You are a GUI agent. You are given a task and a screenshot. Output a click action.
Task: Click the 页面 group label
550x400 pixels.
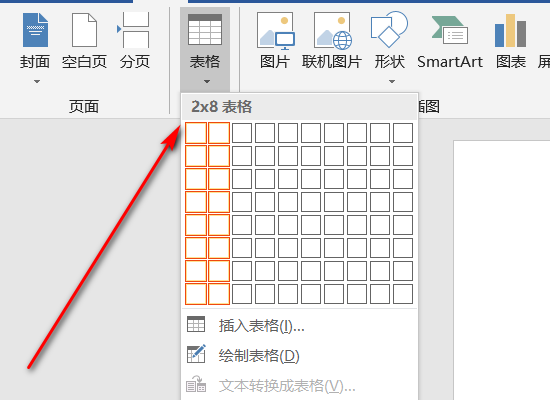tap(84, 106)
